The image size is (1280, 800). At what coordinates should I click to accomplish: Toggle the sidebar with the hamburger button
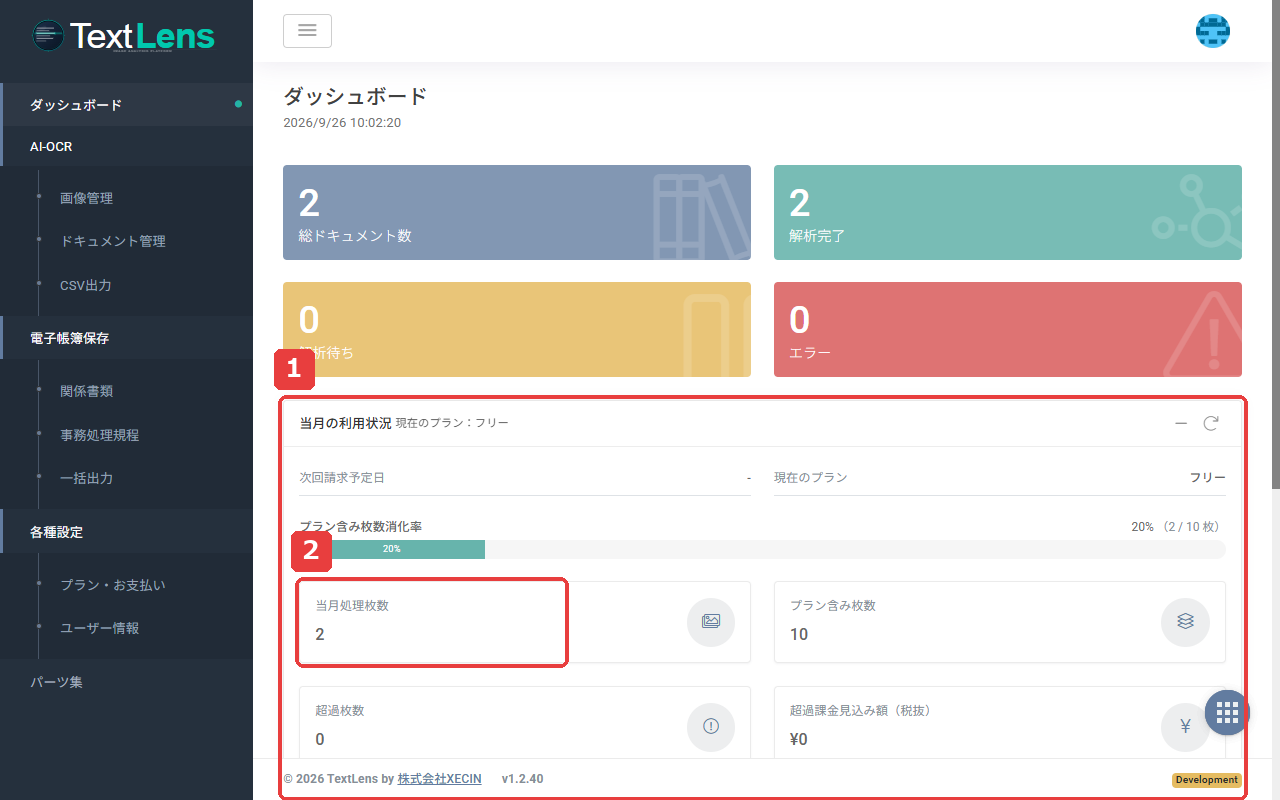coord(307,31)
